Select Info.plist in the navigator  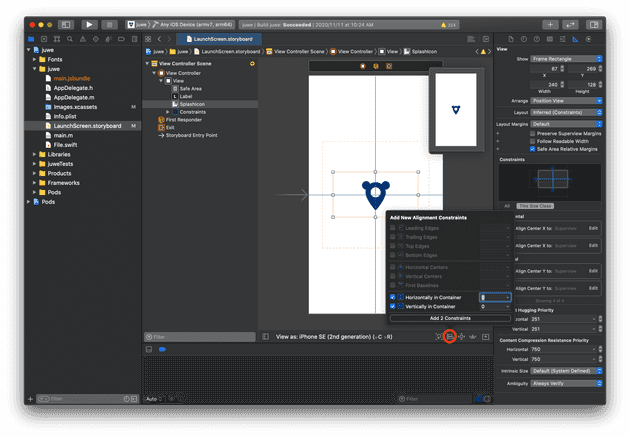65,116
